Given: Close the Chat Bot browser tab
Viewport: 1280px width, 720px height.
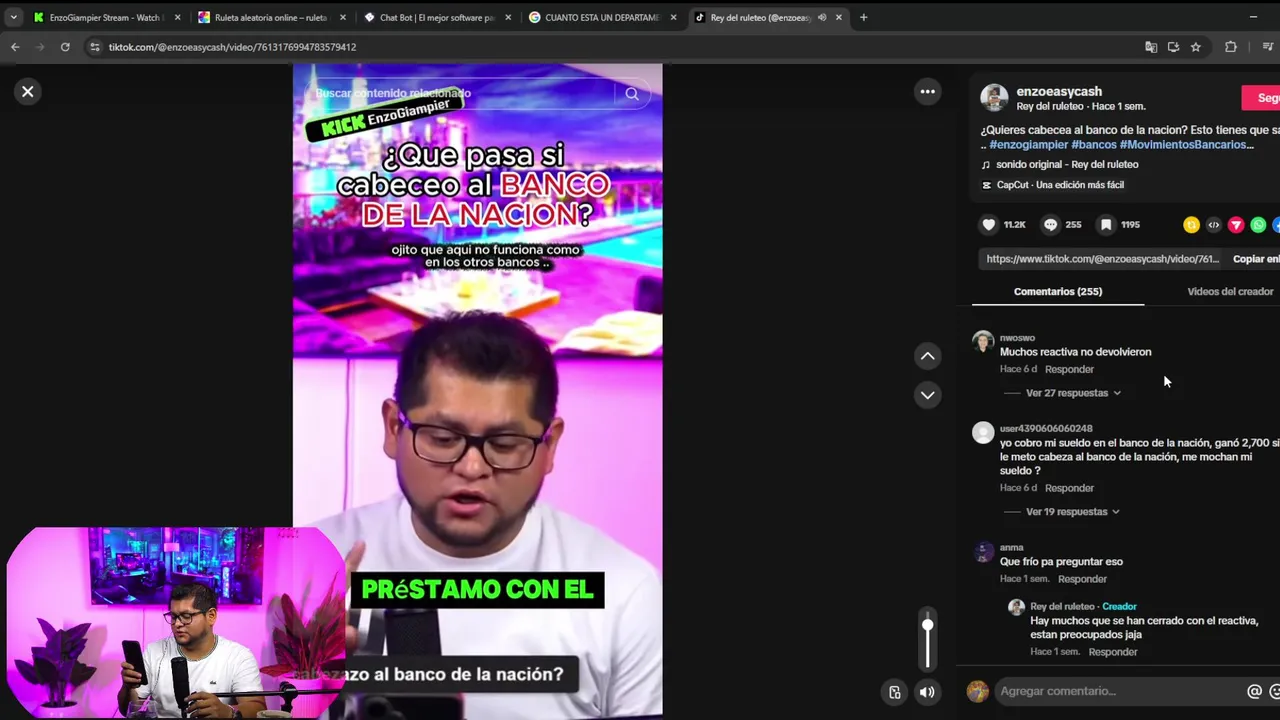Looking at the screenshot, I should coord(508,17).
